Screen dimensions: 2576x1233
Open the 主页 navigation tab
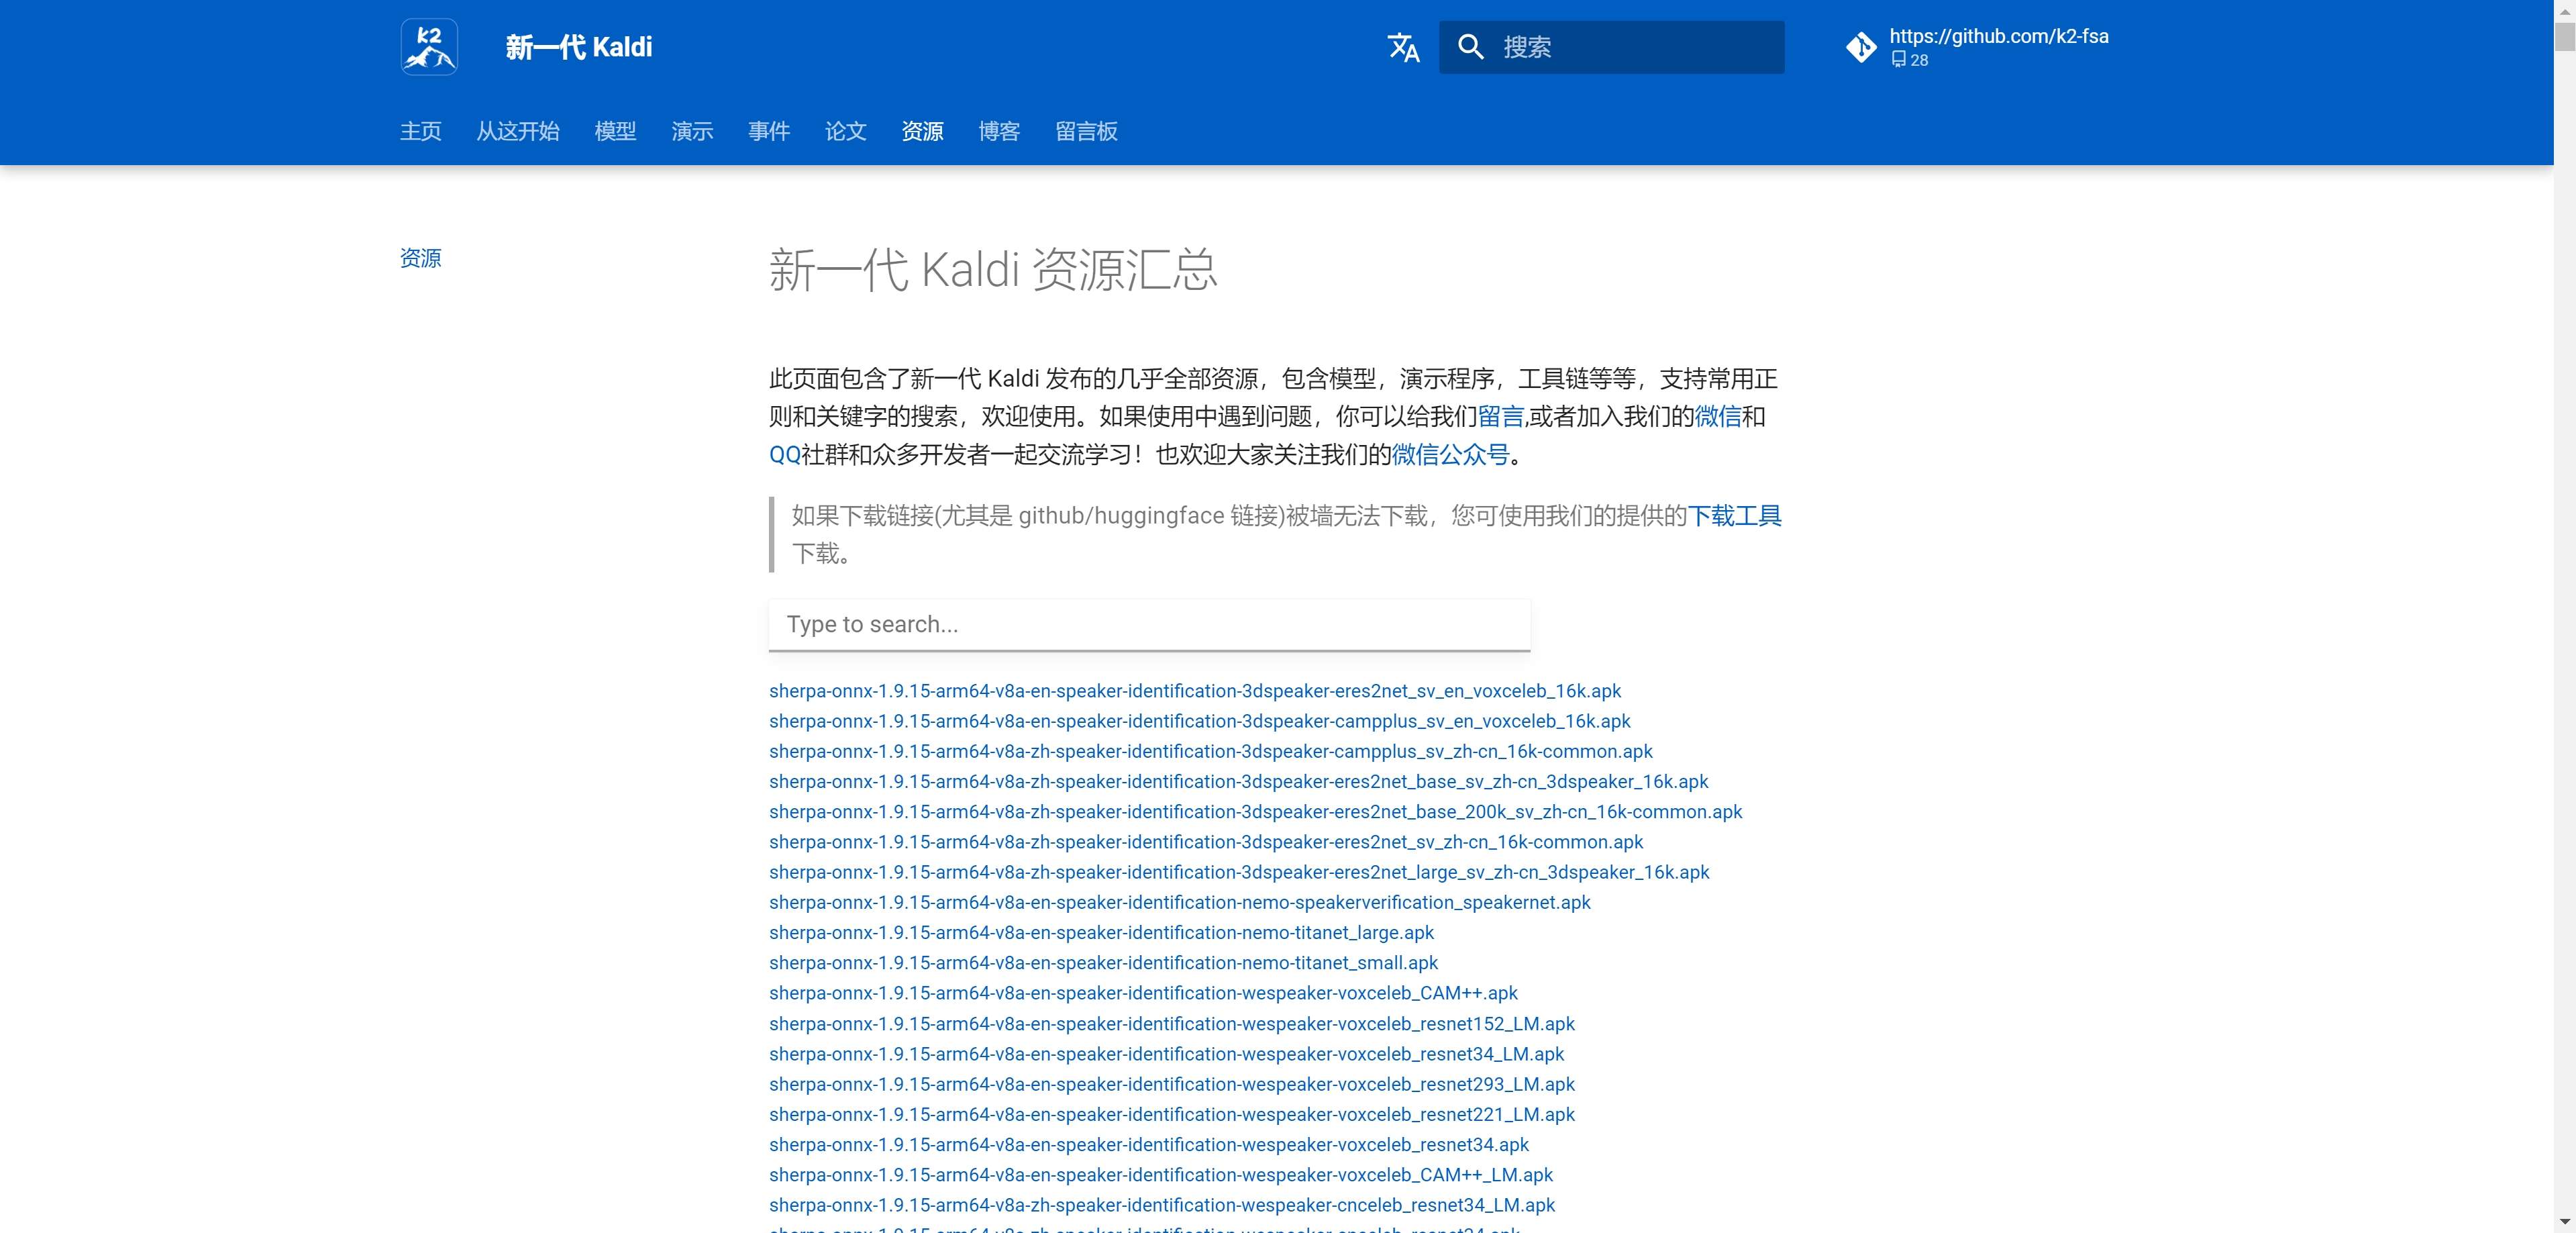420,131
